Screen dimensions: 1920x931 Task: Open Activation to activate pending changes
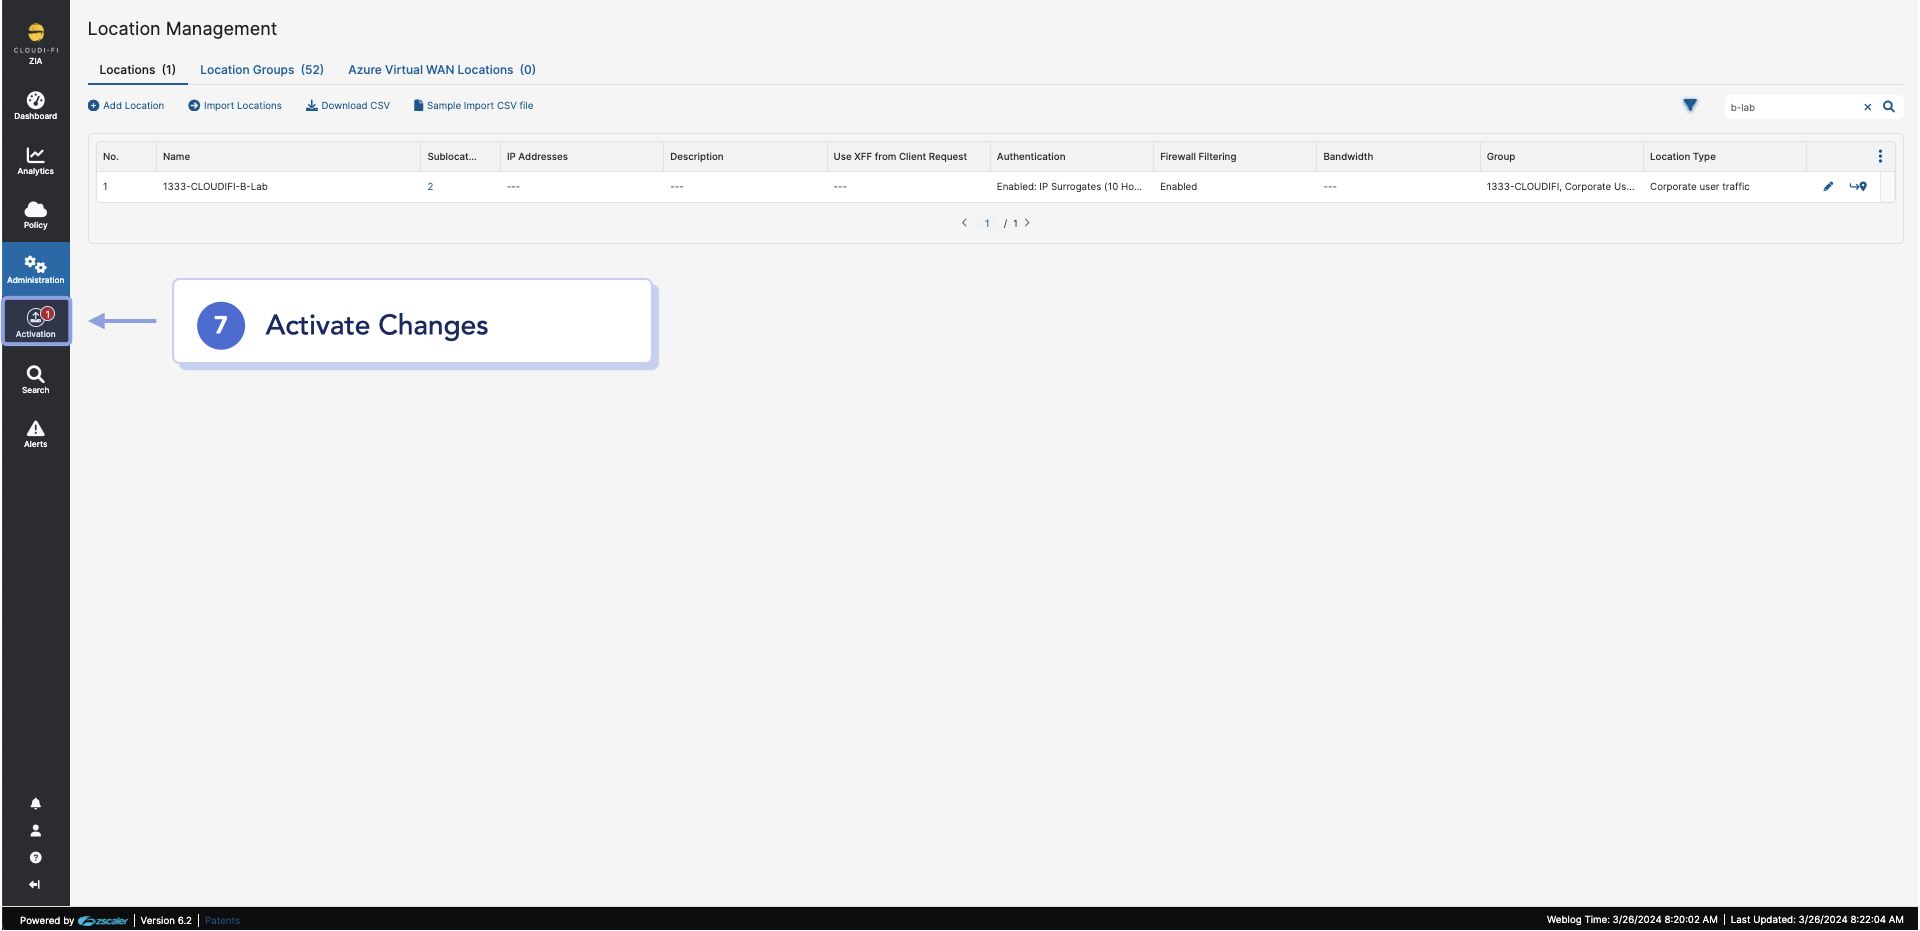click(36, 322)
